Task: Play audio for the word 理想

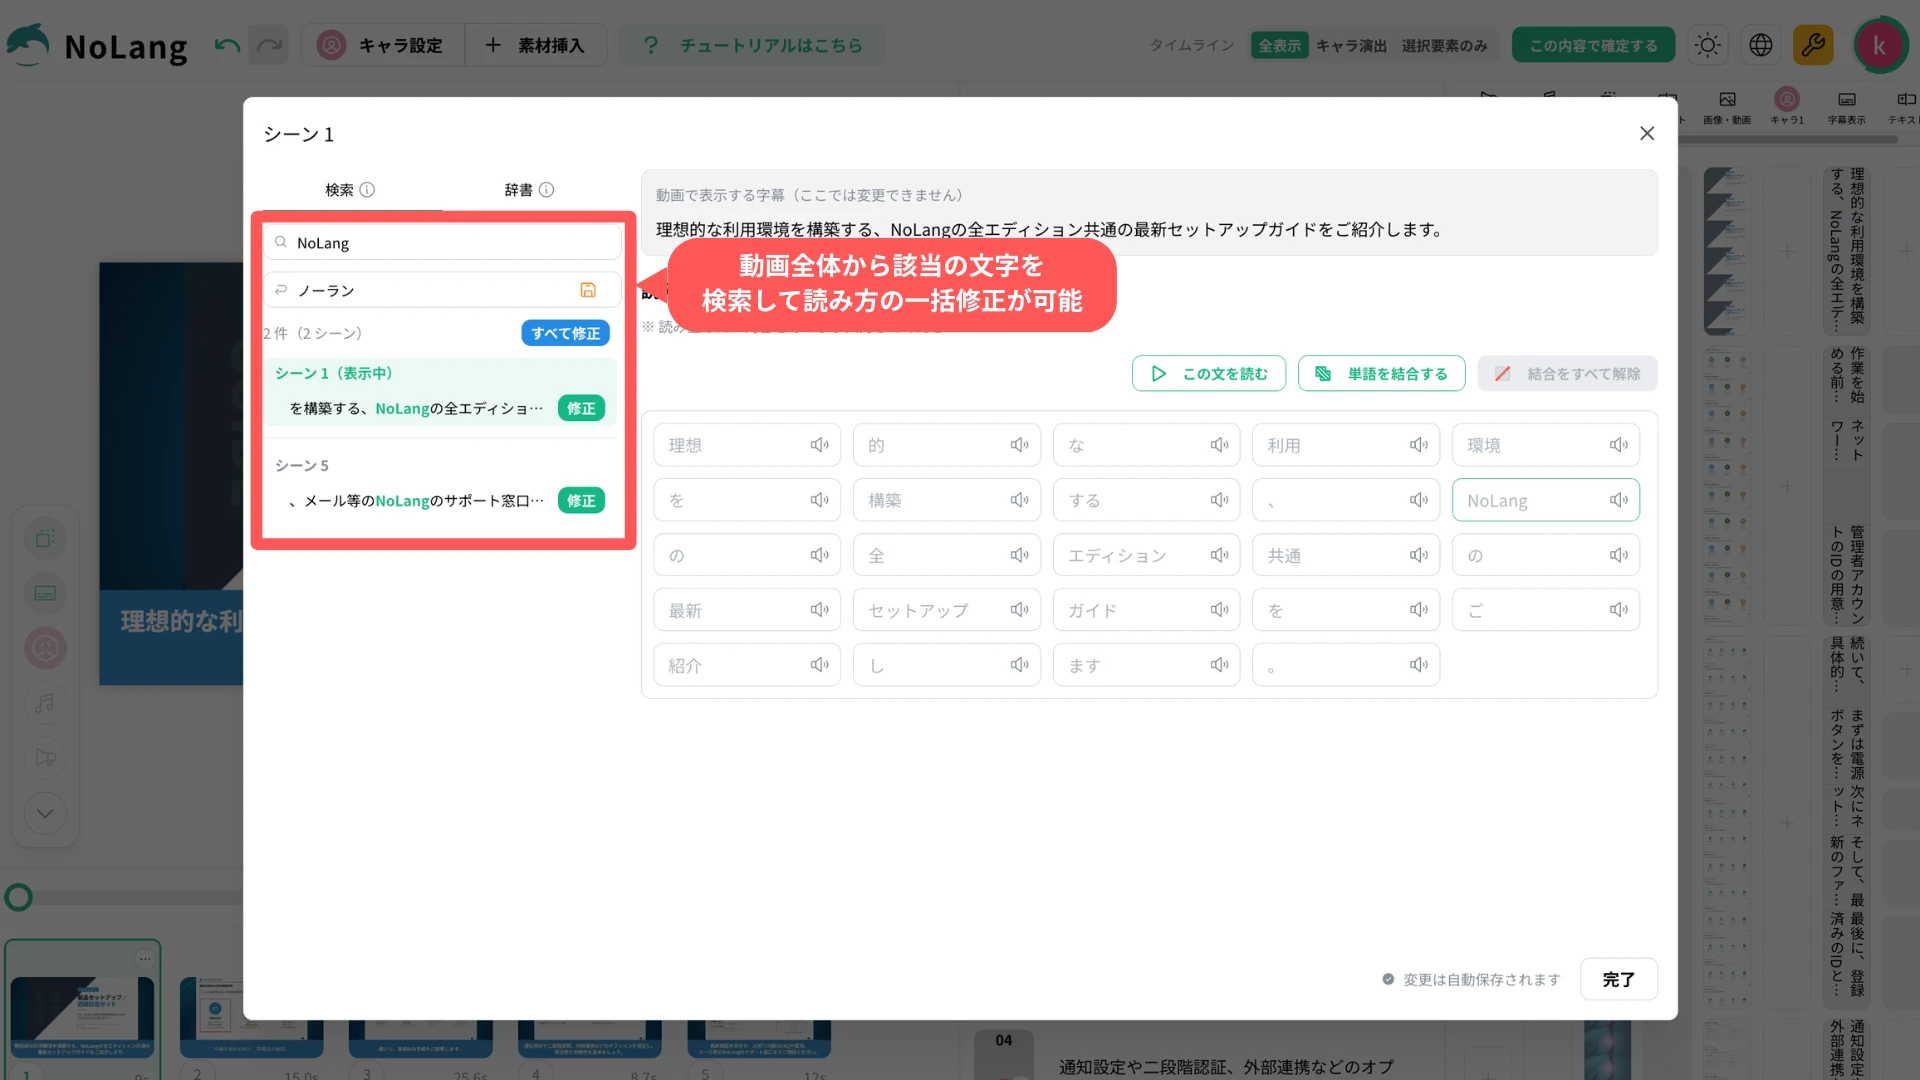Action: point(819,445)
